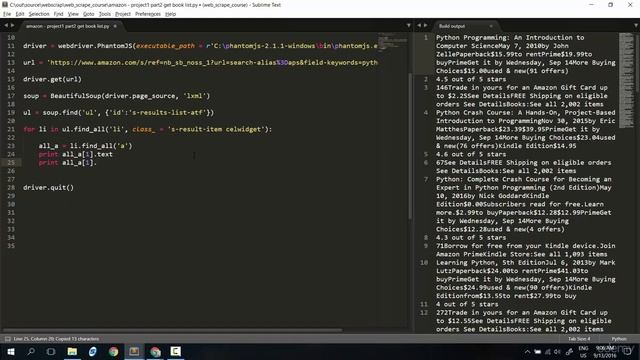Change Python syntax in status bar
Viewport: 640px width, 360px height.
(x=619, y=339)
